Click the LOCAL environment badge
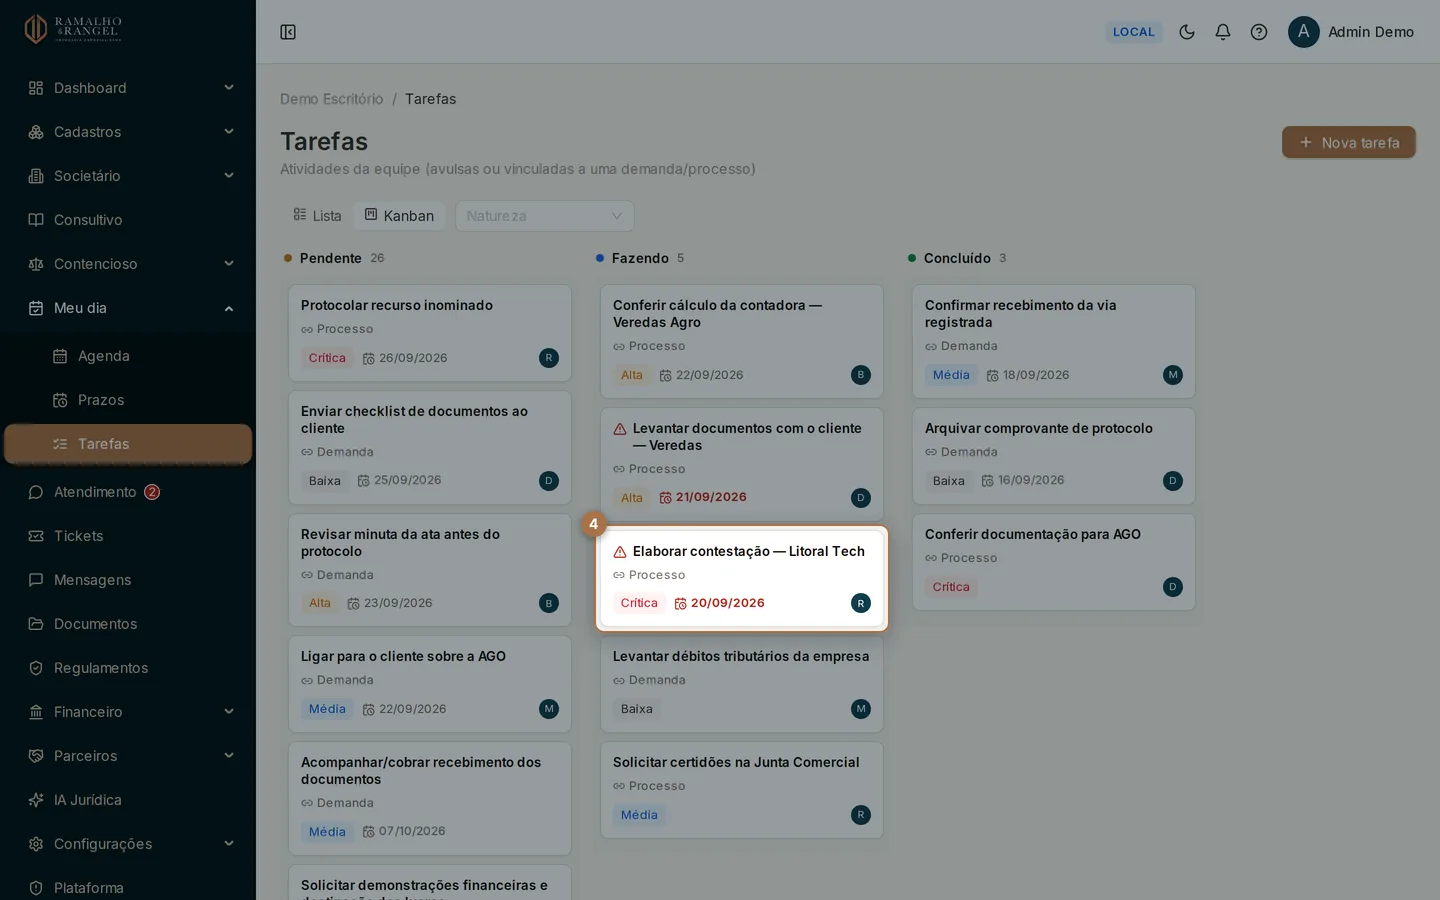Screen dimensions: 1440x900 click(1134, 32)
